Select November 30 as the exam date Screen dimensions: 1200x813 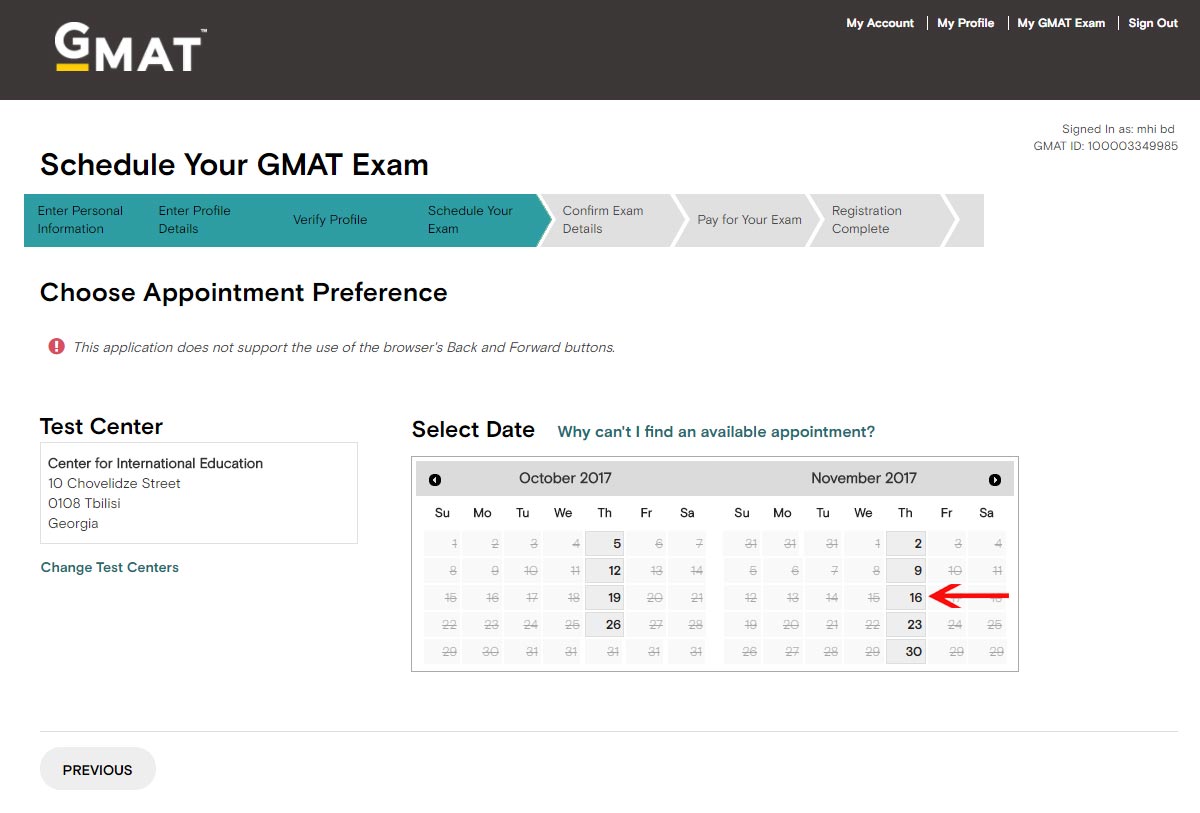point(905,651)
